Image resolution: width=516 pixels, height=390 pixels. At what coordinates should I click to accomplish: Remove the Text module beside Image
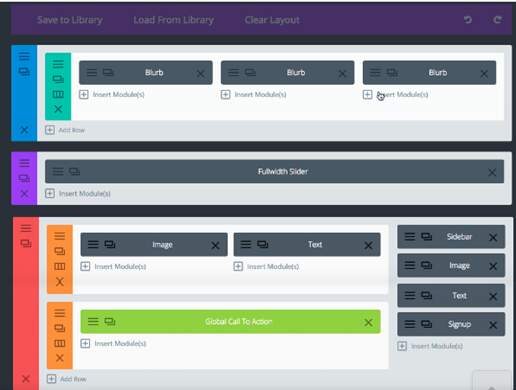[x=368, y=246]
